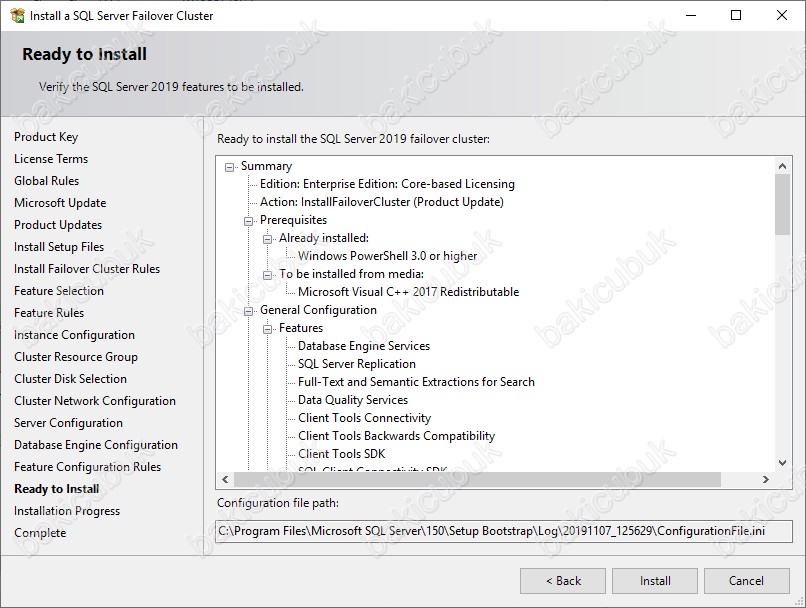Collapse the Summary tree node
Screen dimensions: 806x608
click(x=230, y=166)
